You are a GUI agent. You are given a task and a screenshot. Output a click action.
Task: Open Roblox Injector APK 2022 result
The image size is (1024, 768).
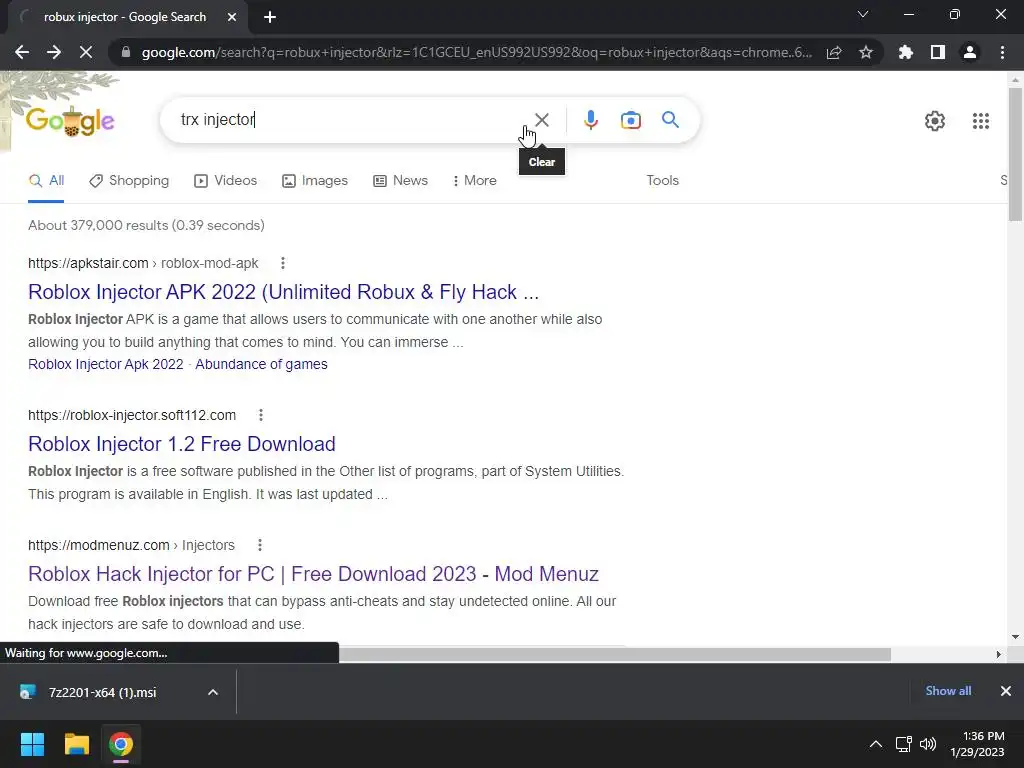(x=283, y=292)
